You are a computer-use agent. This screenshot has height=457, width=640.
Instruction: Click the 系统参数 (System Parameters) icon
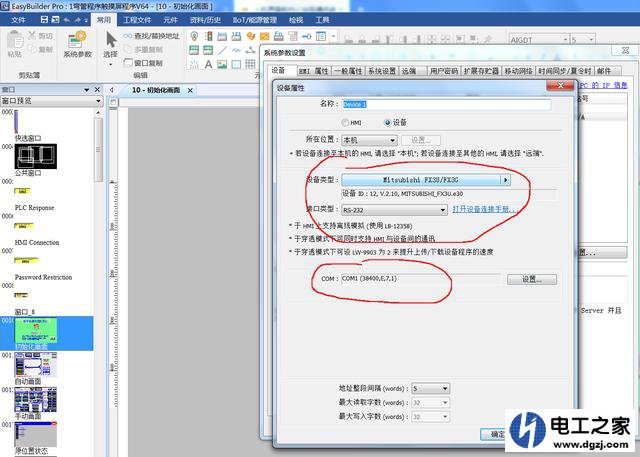coord(77,44)
